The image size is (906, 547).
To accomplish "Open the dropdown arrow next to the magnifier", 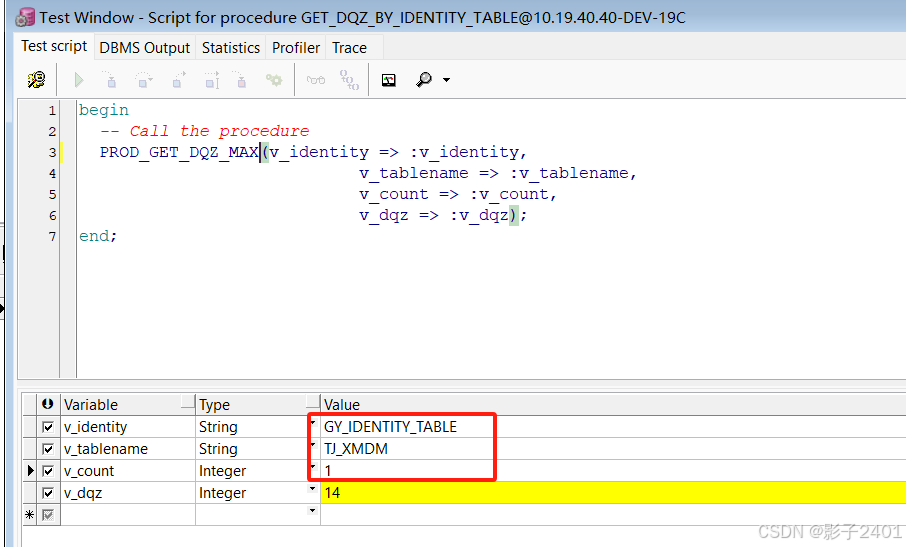I will coord(446,80).
